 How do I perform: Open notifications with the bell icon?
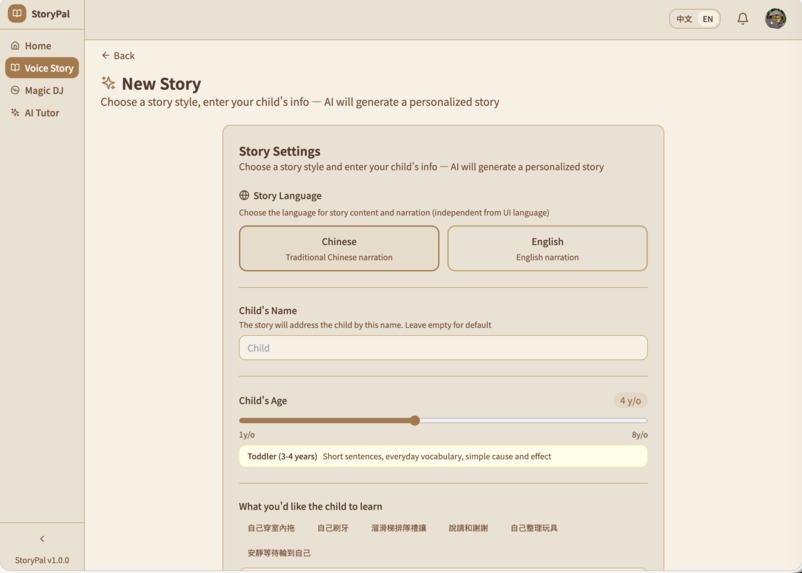pyautogui.click(x=742, y=19)
